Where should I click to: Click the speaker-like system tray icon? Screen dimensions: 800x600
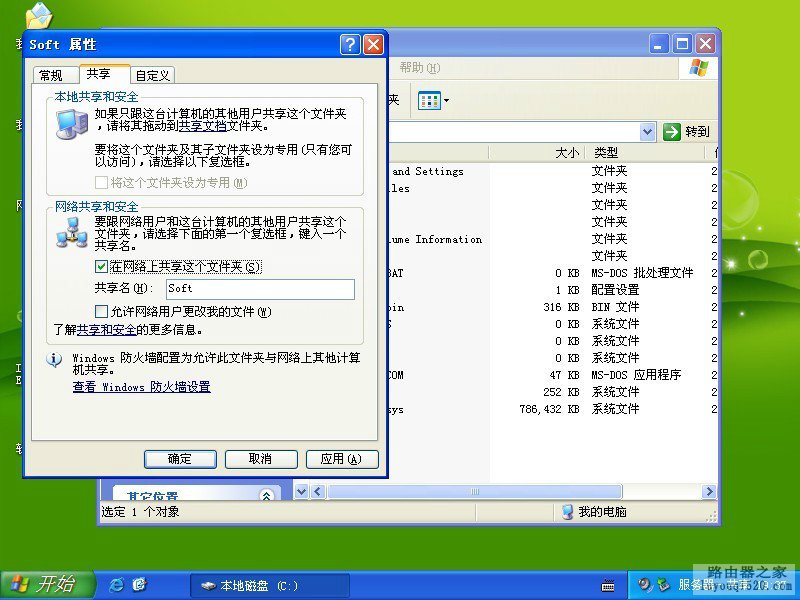coord(645,584)
